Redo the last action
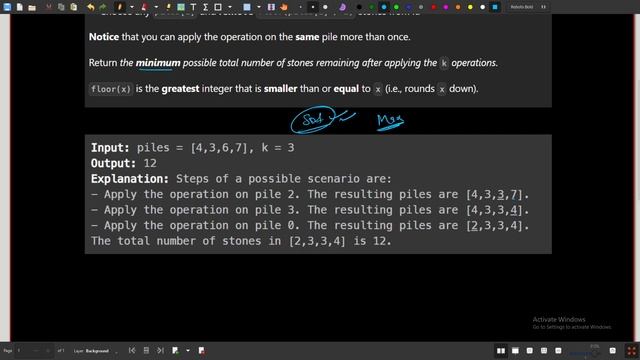The height and width of the screenshot is (360, 640). pos(103,7)
